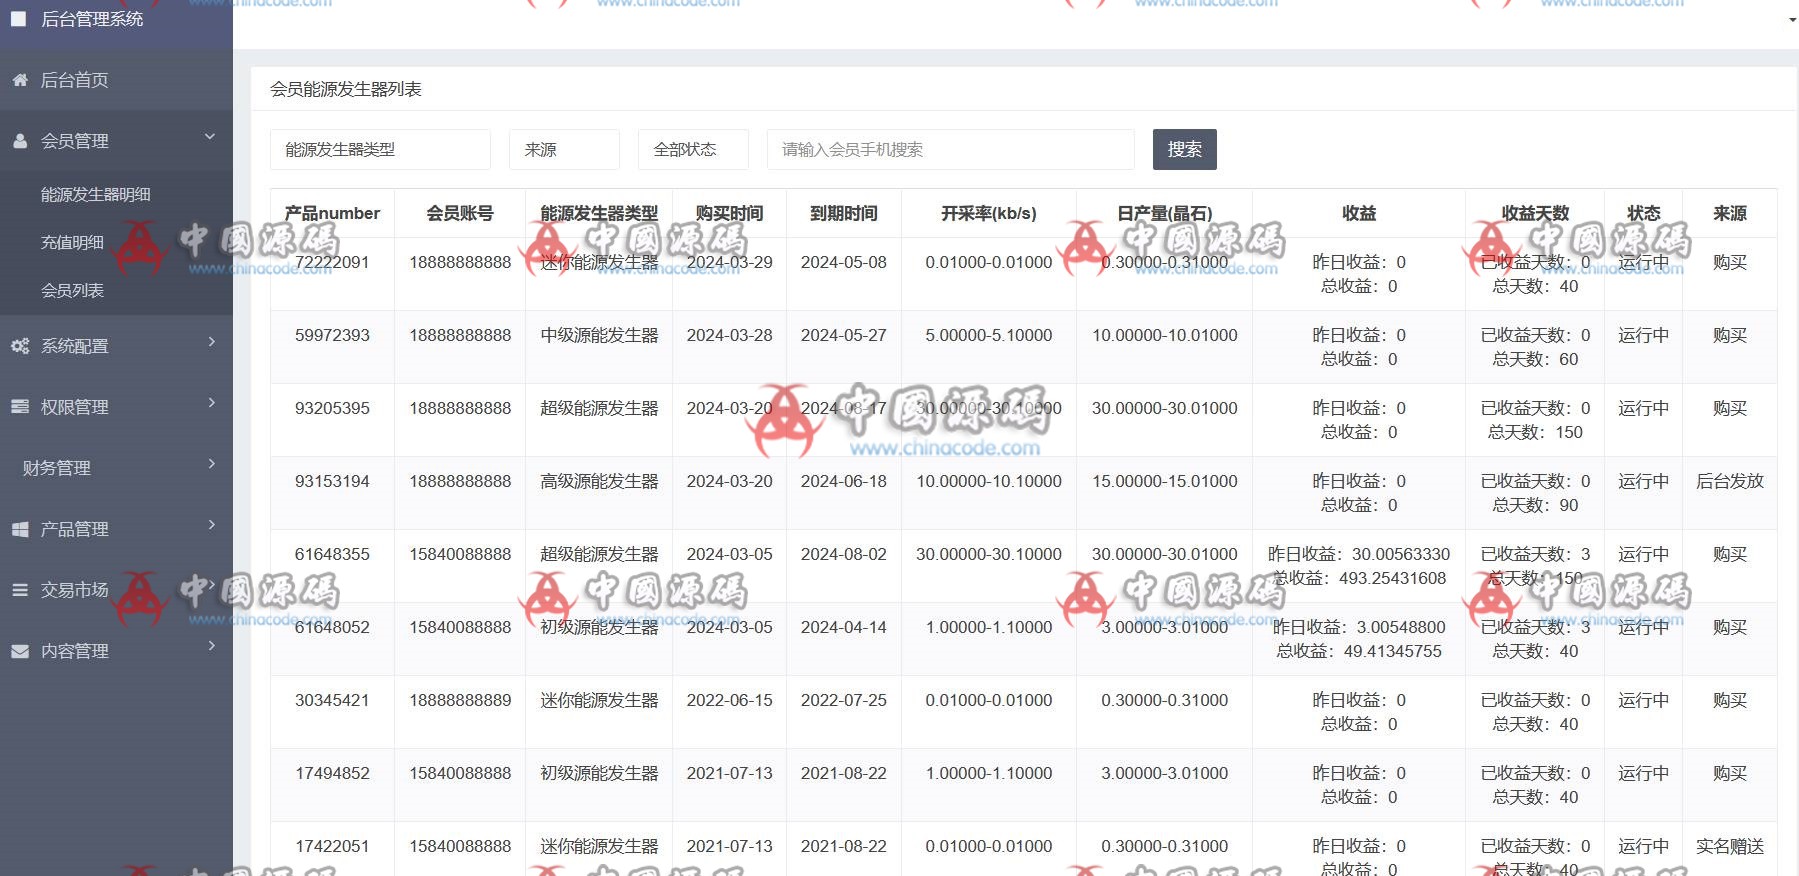Screen dimensions: 1799x876
Task: Click the bars icon beside 交易市场
Action: (20, 590)
